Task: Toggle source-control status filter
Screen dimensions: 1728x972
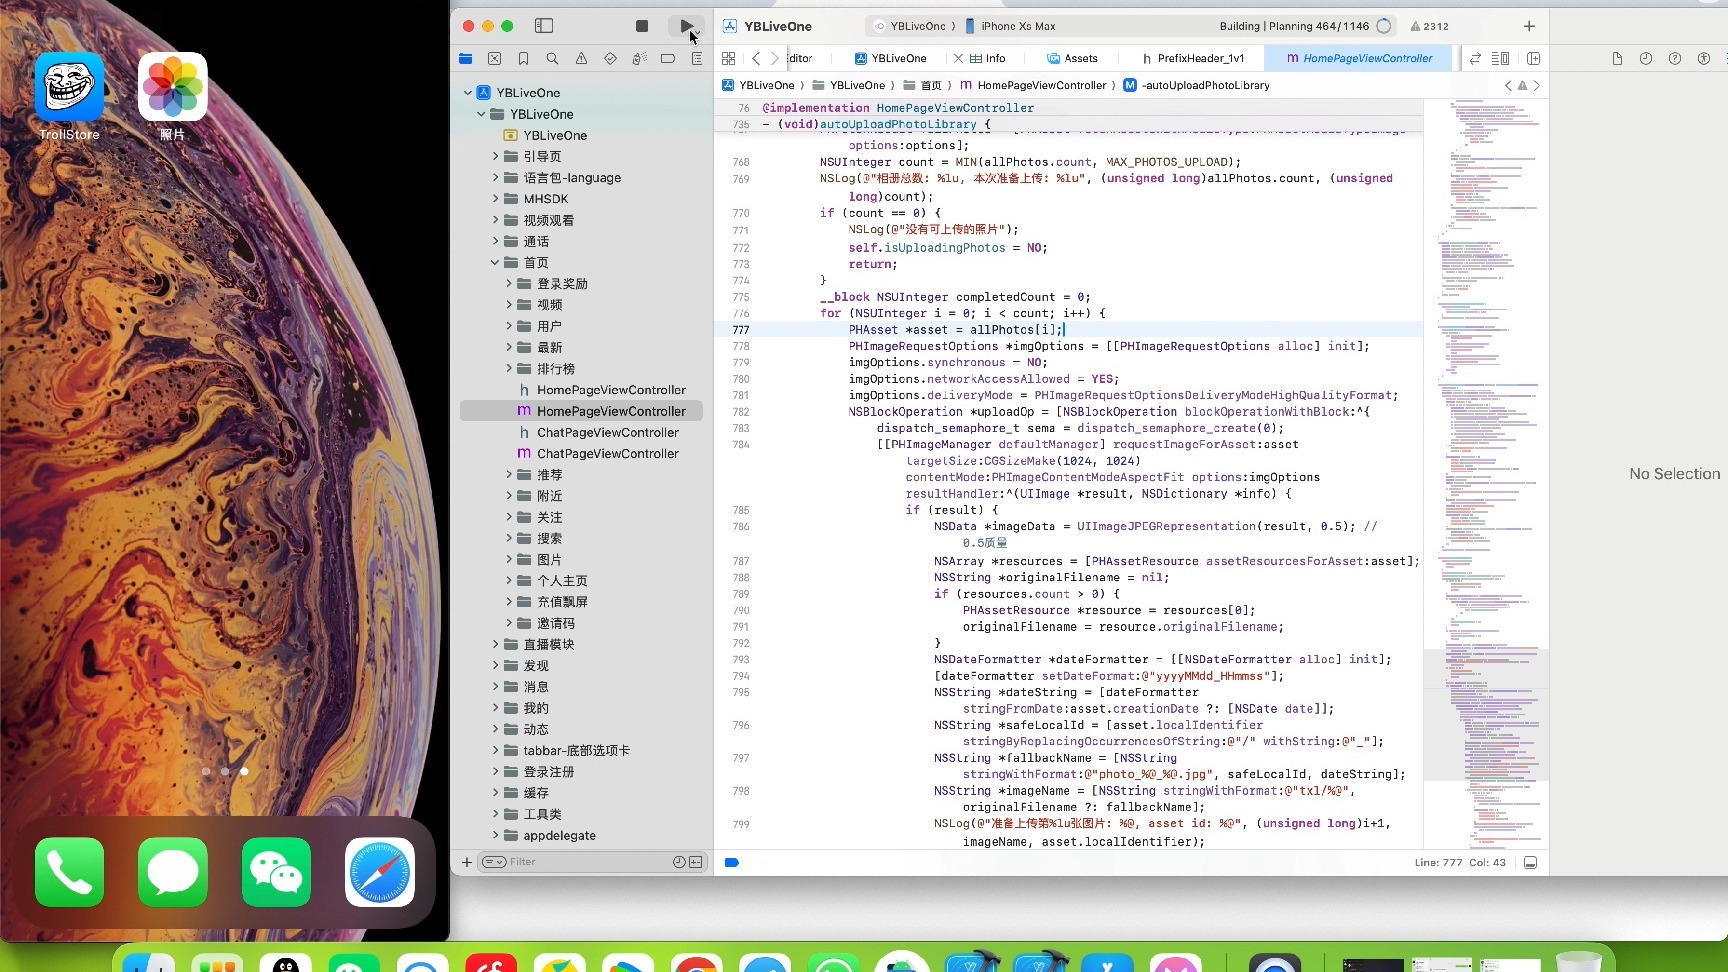Action: [696, 862]
